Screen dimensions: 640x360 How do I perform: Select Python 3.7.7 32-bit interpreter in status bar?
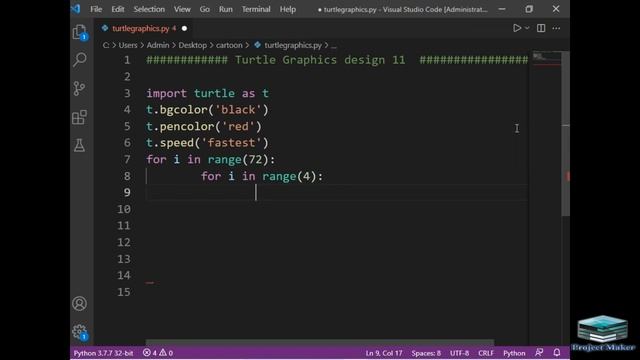[x=103, y=353]
